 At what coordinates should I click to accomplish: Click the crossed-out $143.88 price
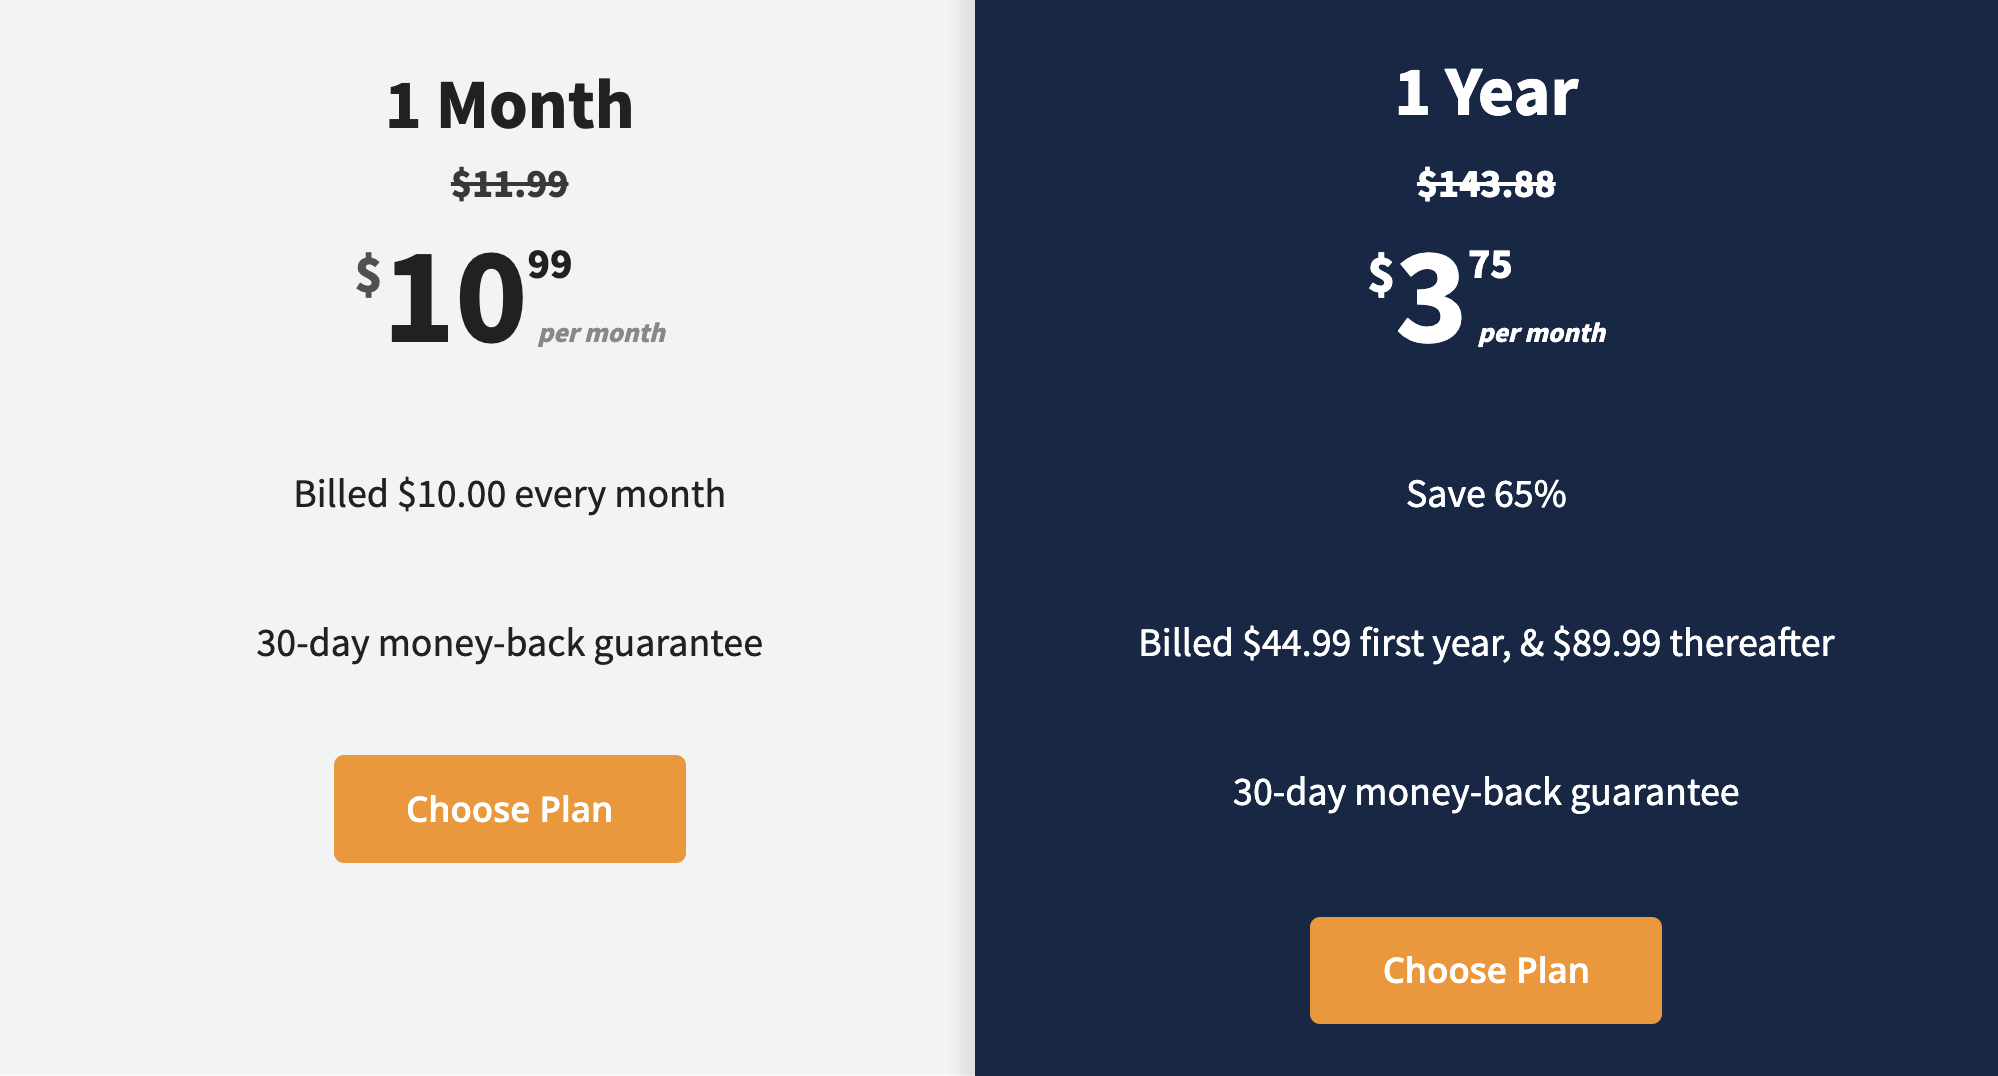(x=1486, y=183)
